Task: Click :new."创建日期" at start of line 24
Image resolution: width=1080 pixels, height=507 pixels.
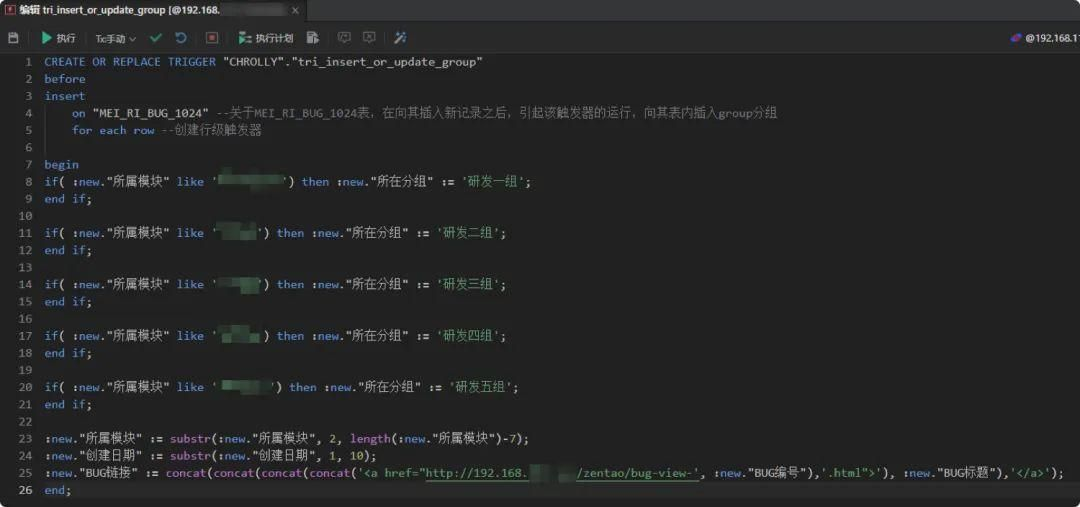Action: [x=94, y=456]
